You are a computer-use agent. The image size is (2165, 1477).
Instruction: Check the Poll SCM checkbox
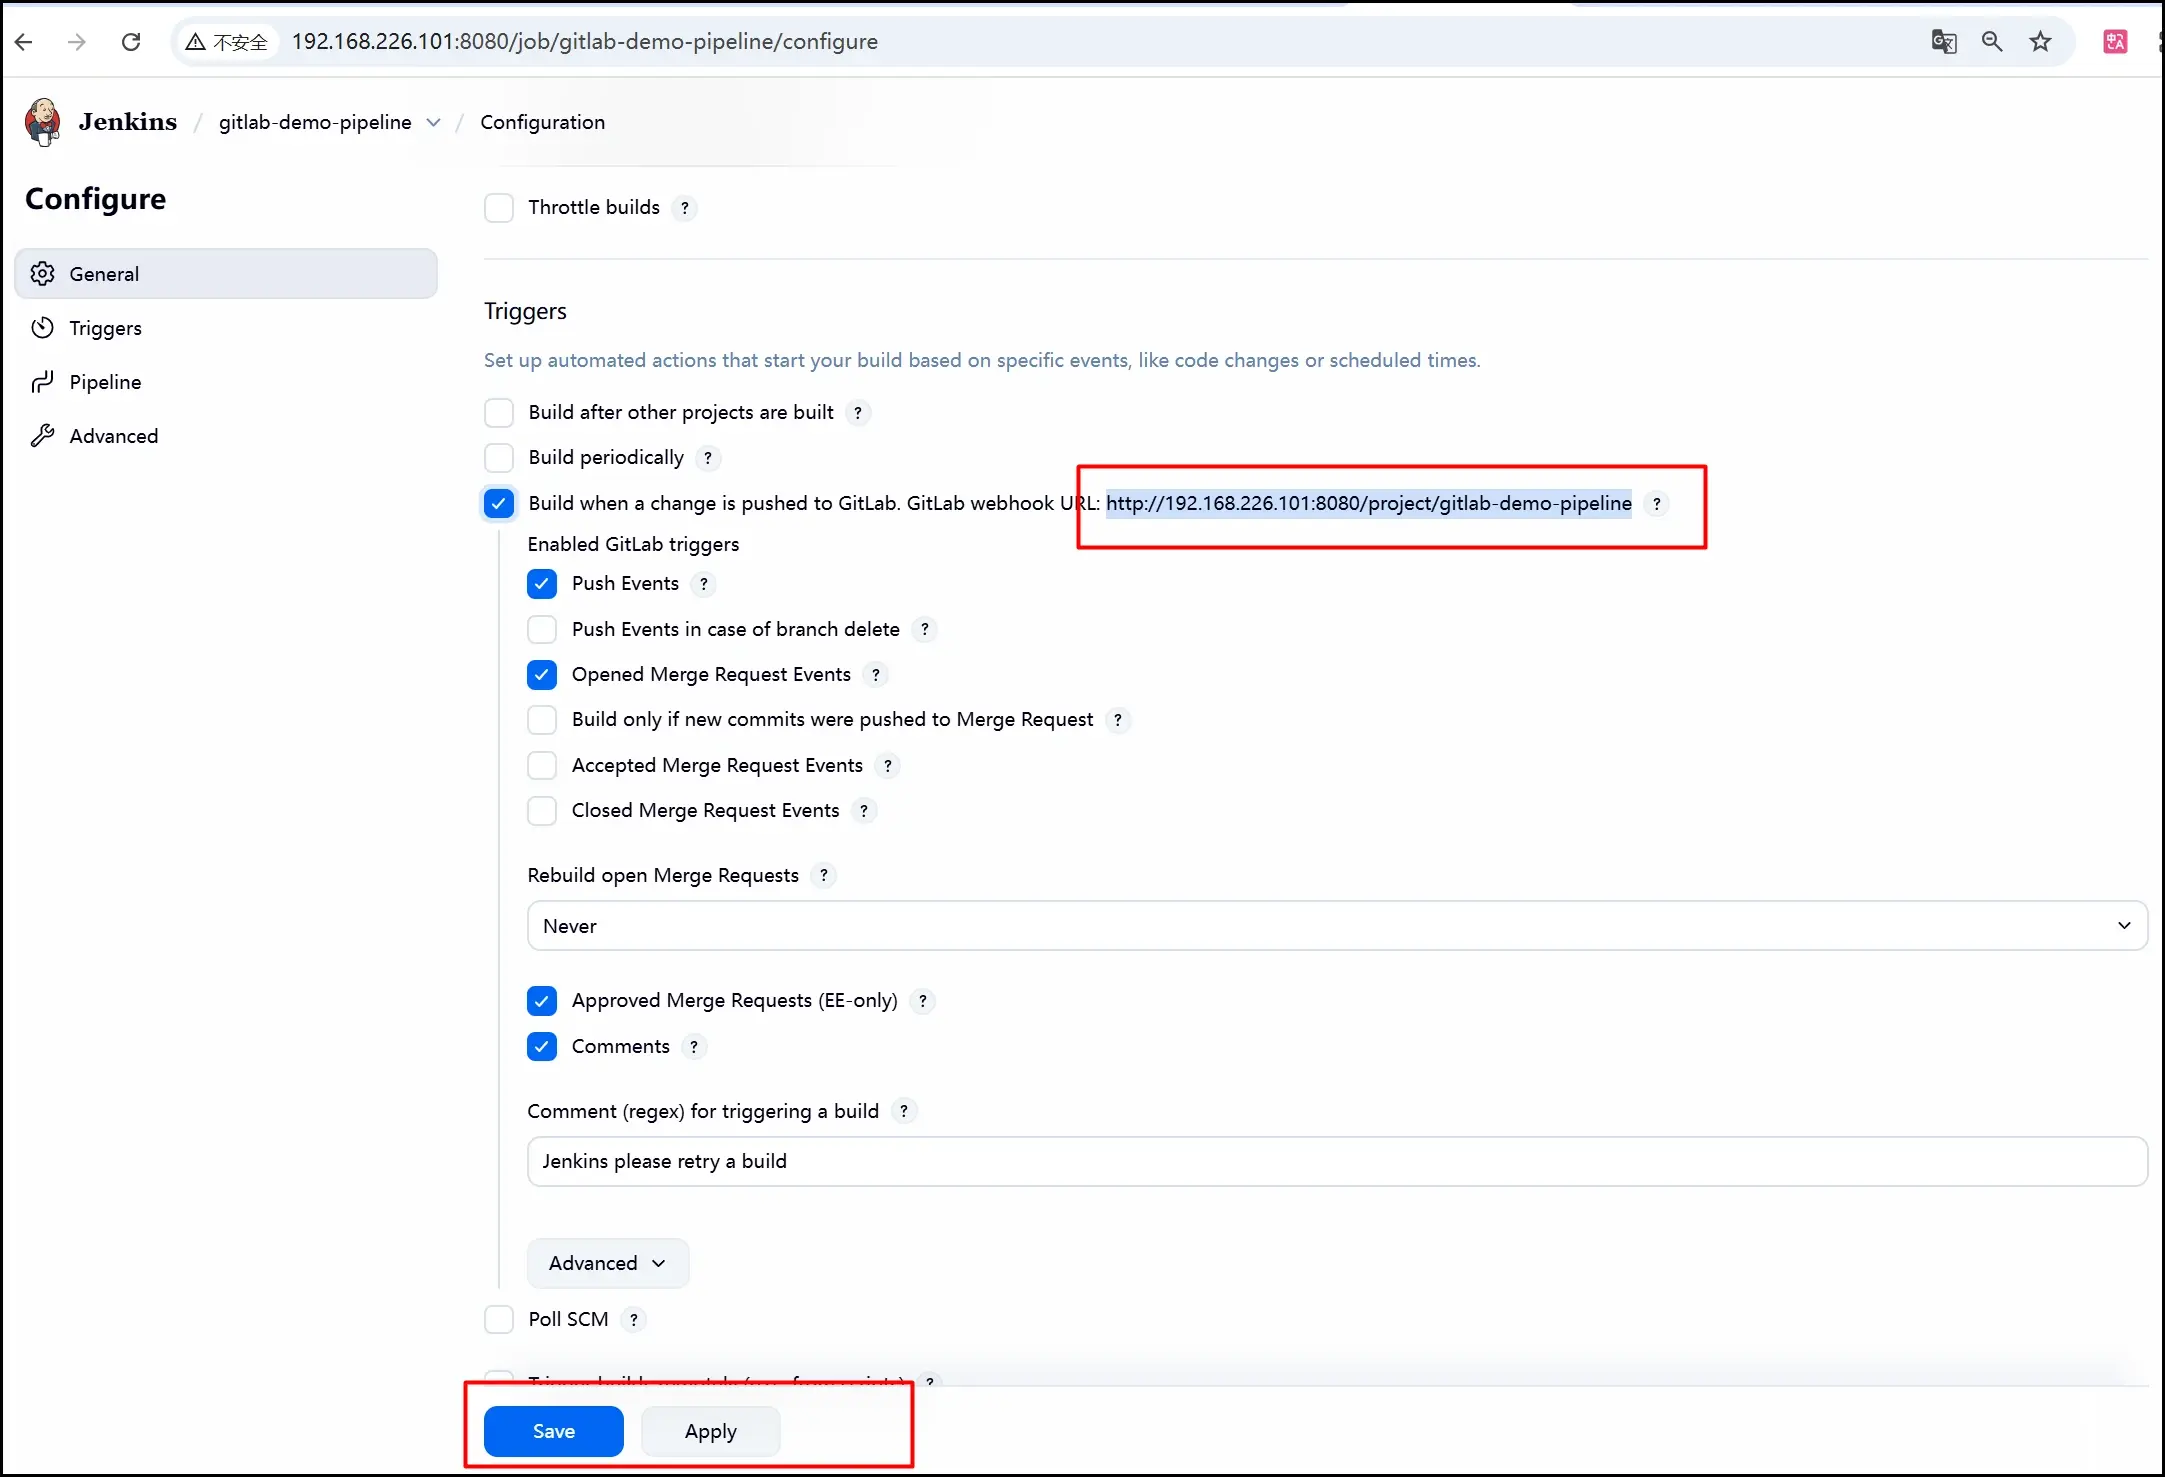(x=499, y=1320)
